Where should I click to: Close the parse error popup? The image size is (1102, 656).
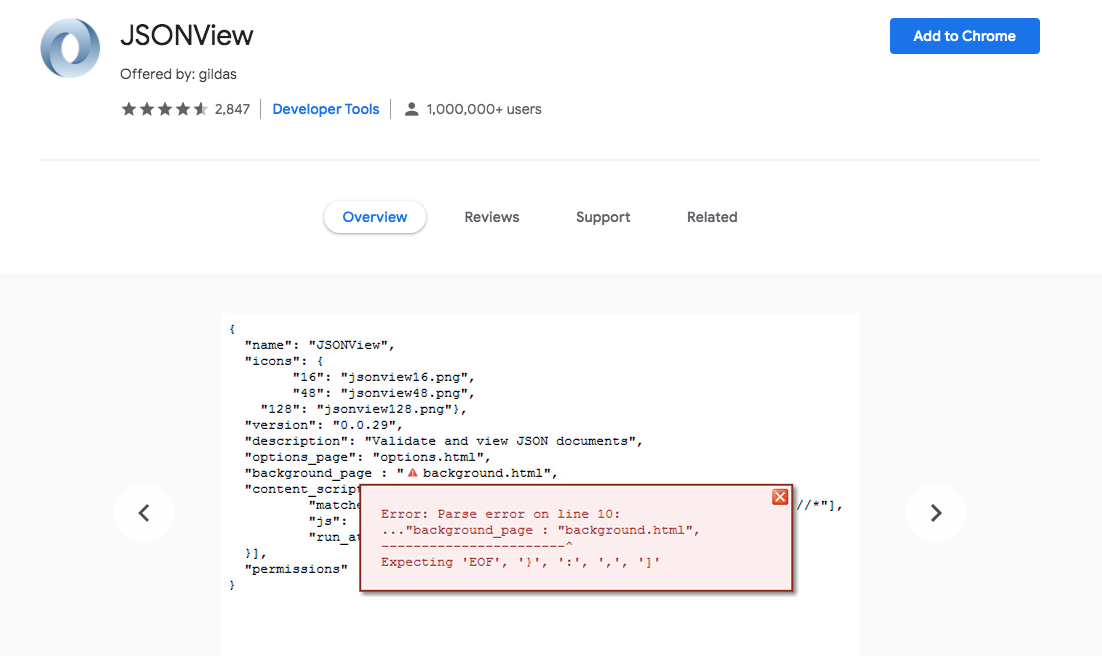780,497
